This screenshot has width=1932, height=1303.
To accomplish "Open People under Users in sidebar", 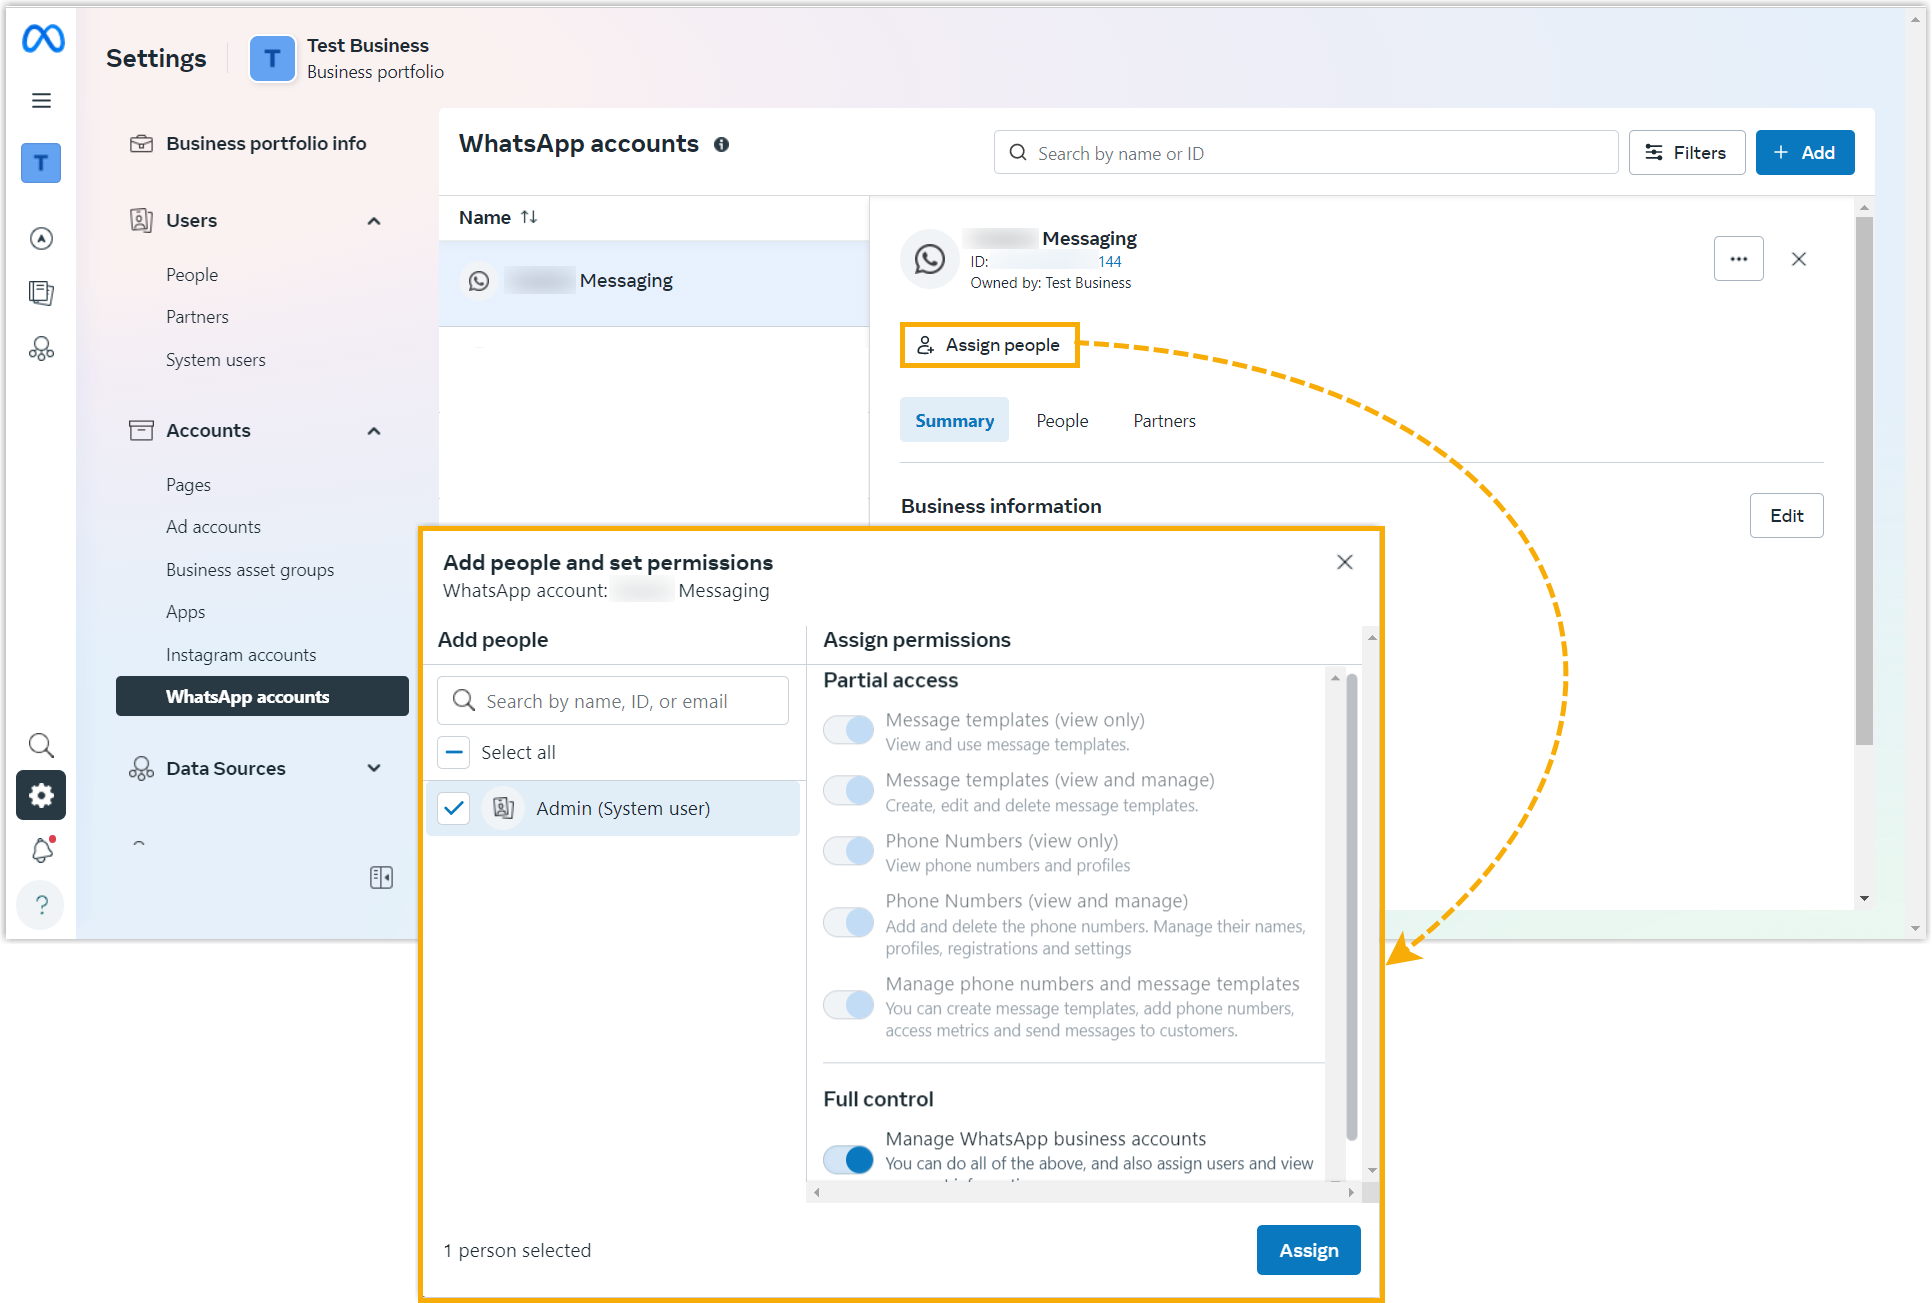I will click(192, 275).
